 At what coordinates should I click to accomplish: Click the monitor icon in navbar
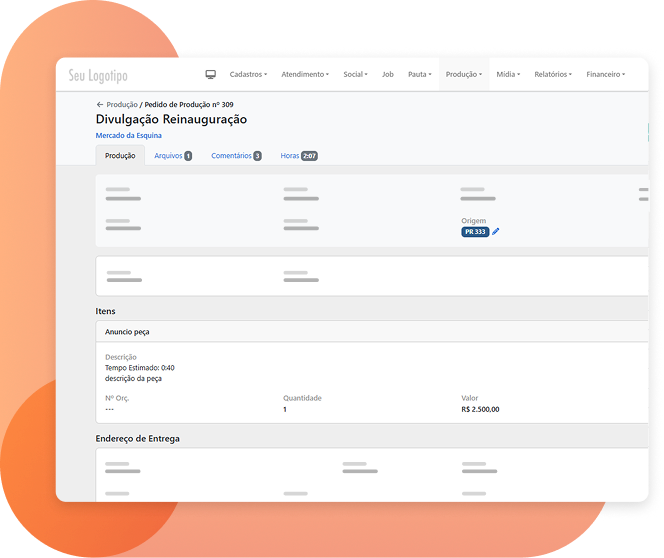coord(211,74)
